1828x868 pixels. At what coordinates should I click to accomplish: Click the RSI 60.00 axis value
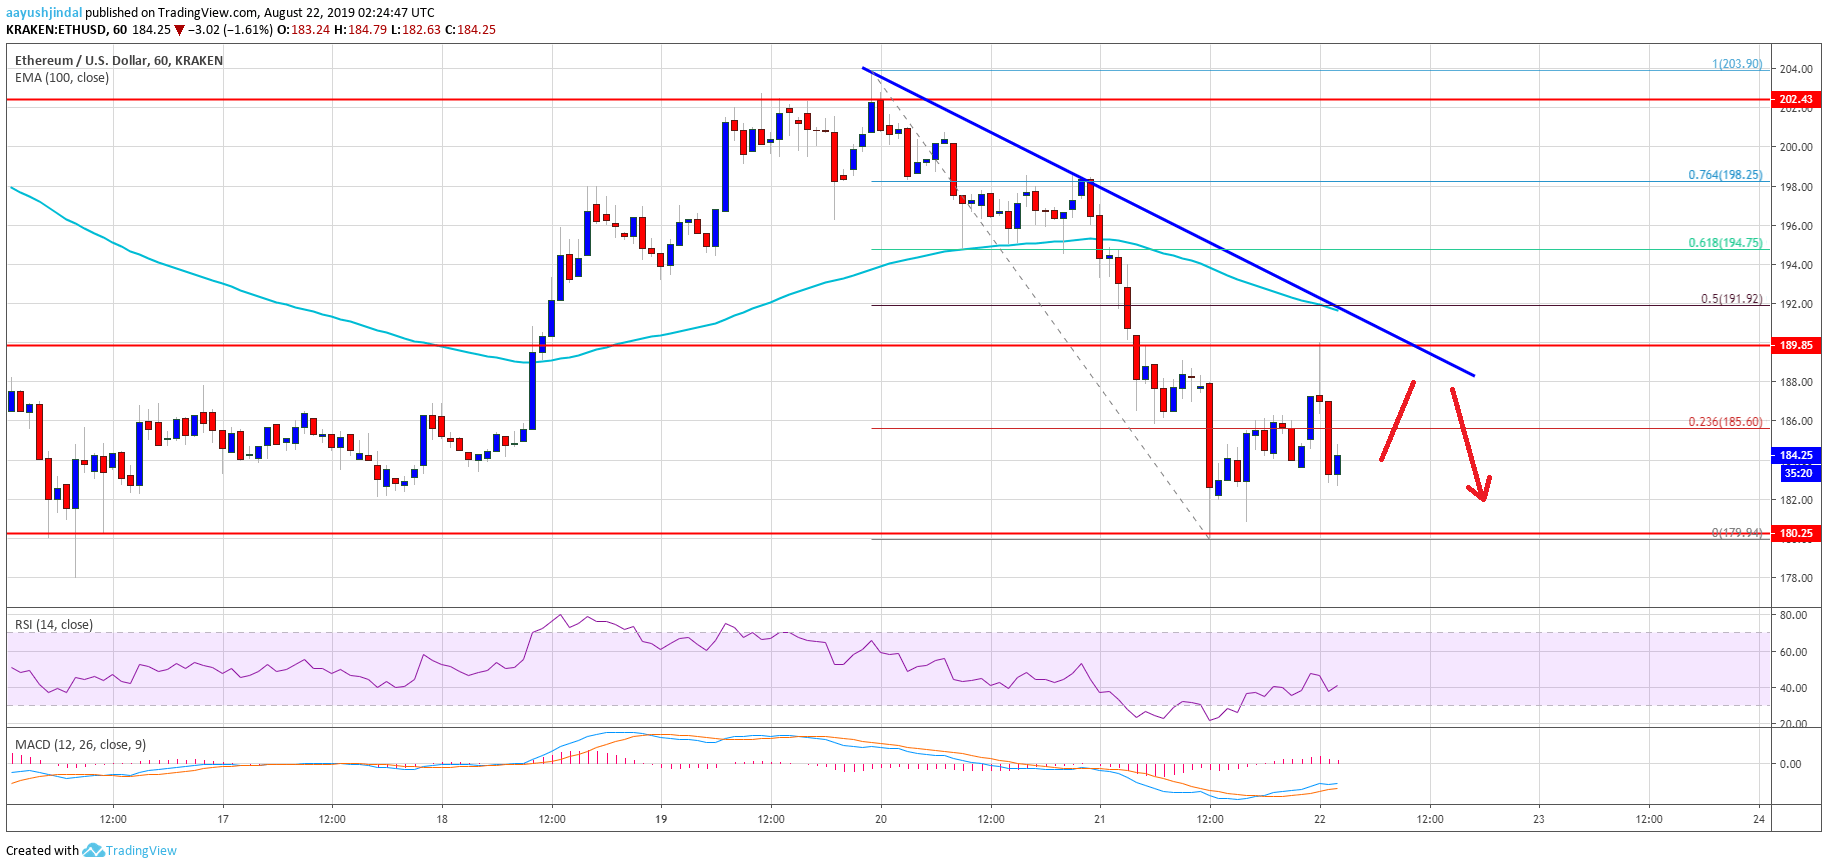pos(1793,652)
